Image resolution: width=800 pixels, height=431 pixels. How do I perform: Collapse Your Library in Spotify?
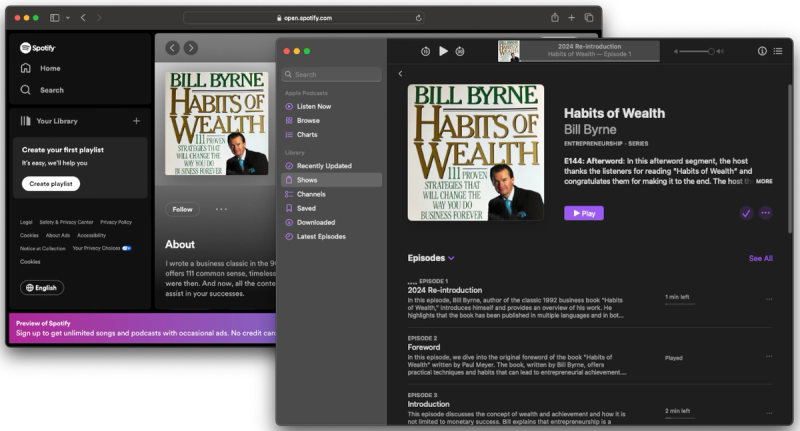coord(49,121)
